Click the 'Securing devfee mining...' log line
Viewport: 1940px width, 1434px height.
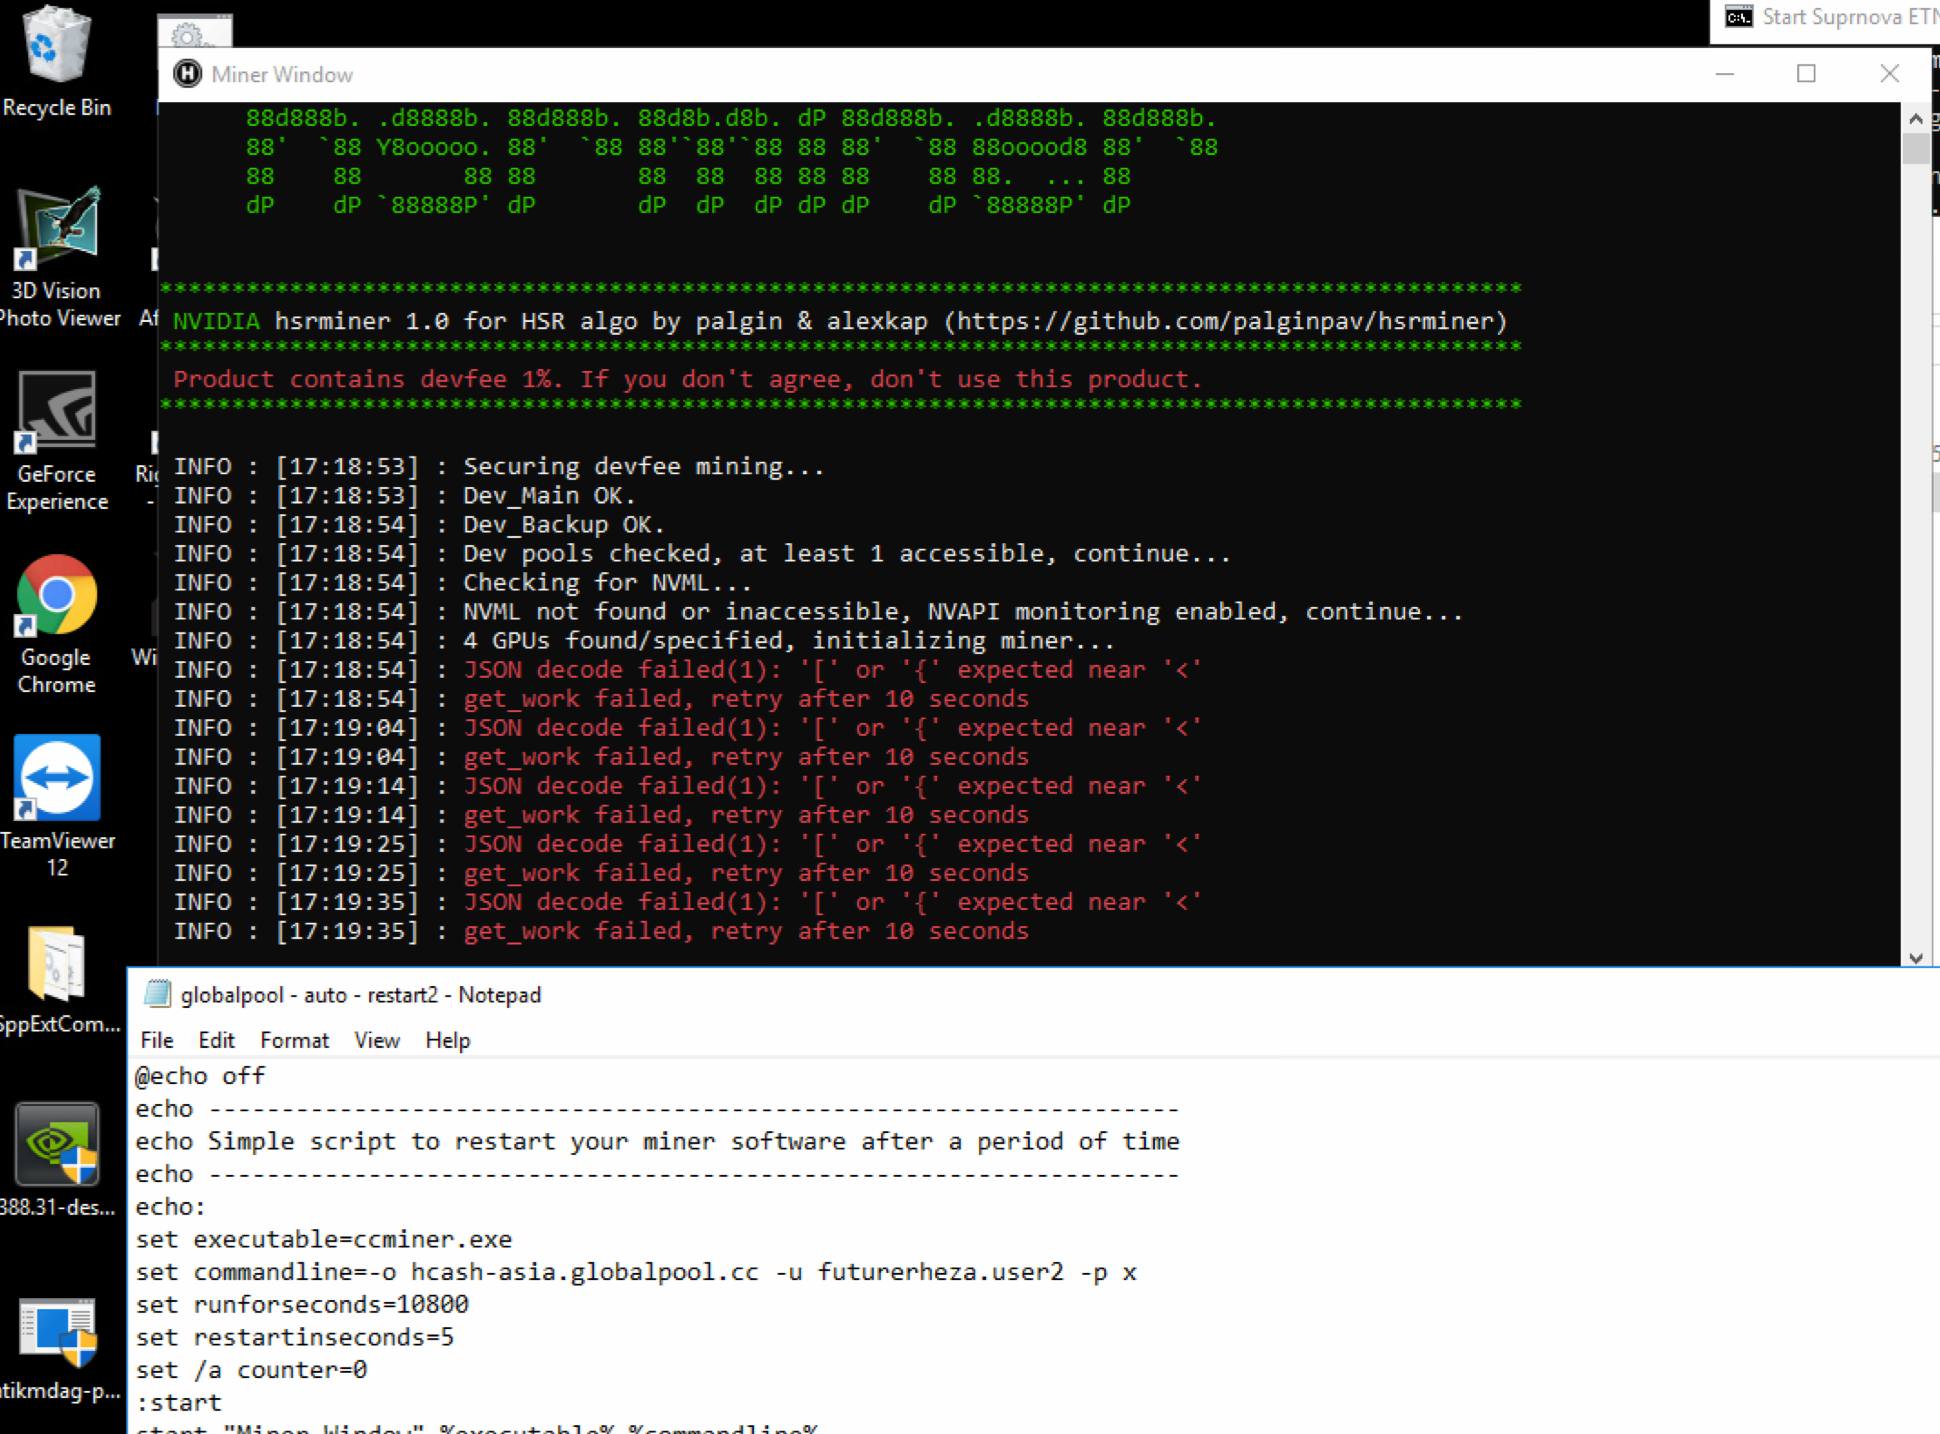pyautogui.click(x=499, y=466)
